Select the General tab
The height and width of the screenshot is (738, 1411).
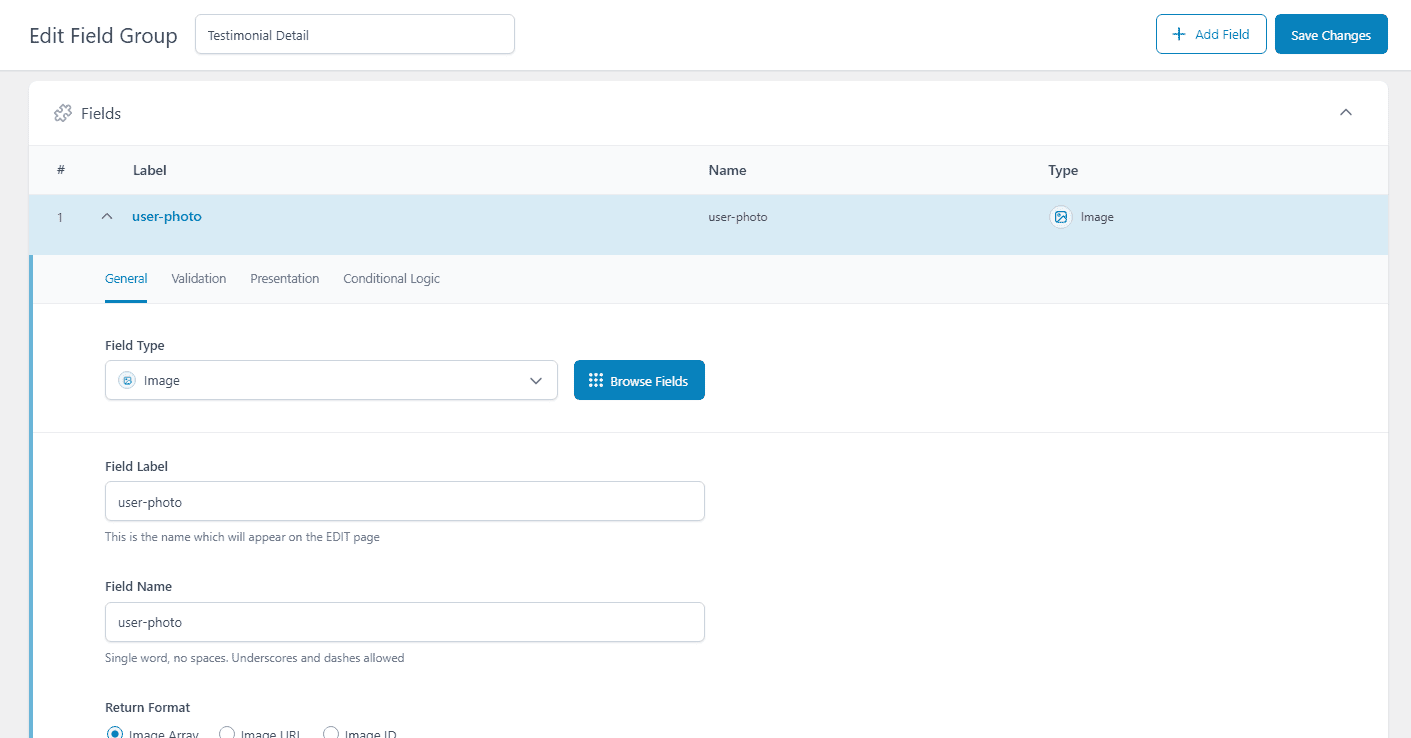(x=126, y=279)
